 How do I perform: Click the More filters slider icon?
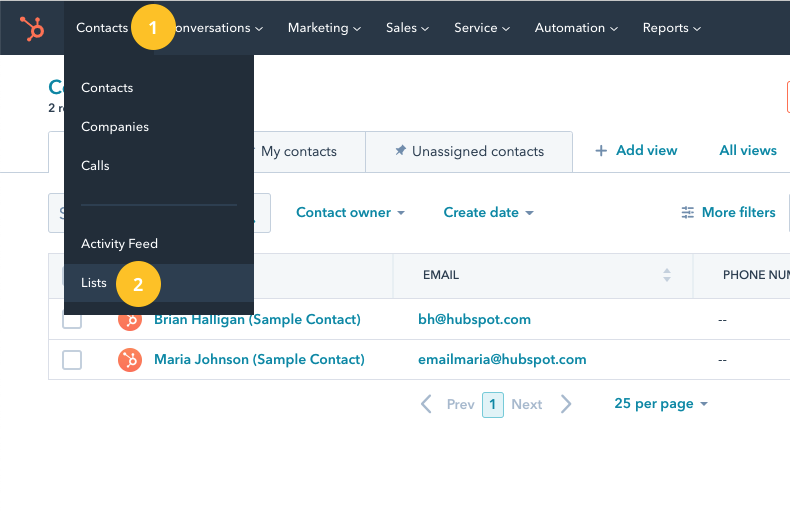[687, 212]
